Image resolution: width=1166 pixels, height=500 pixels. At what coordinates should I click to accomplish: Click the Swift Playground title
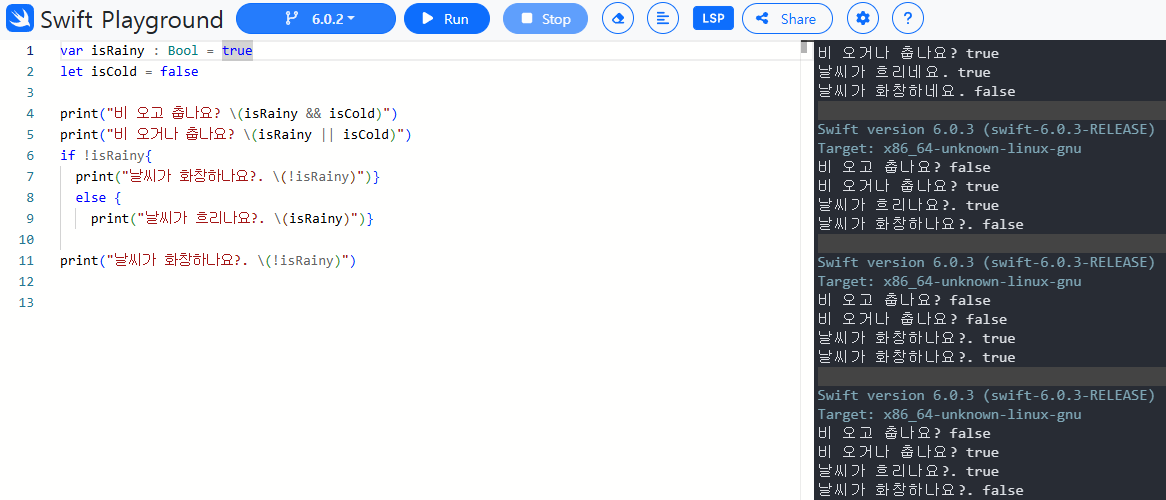pos(132,19)
